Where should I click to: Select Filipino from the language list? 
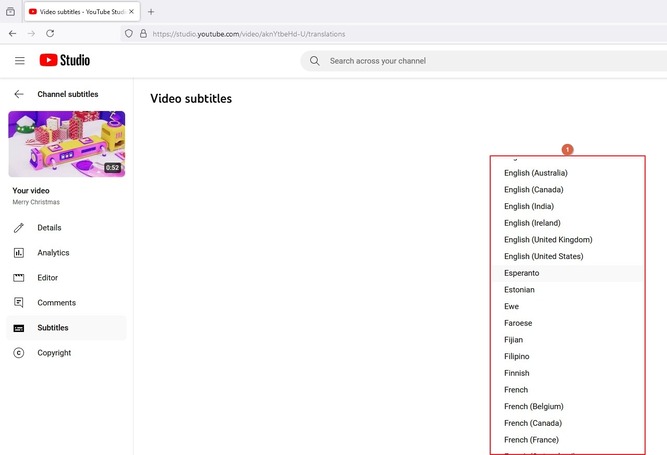[x=568, y=356]
